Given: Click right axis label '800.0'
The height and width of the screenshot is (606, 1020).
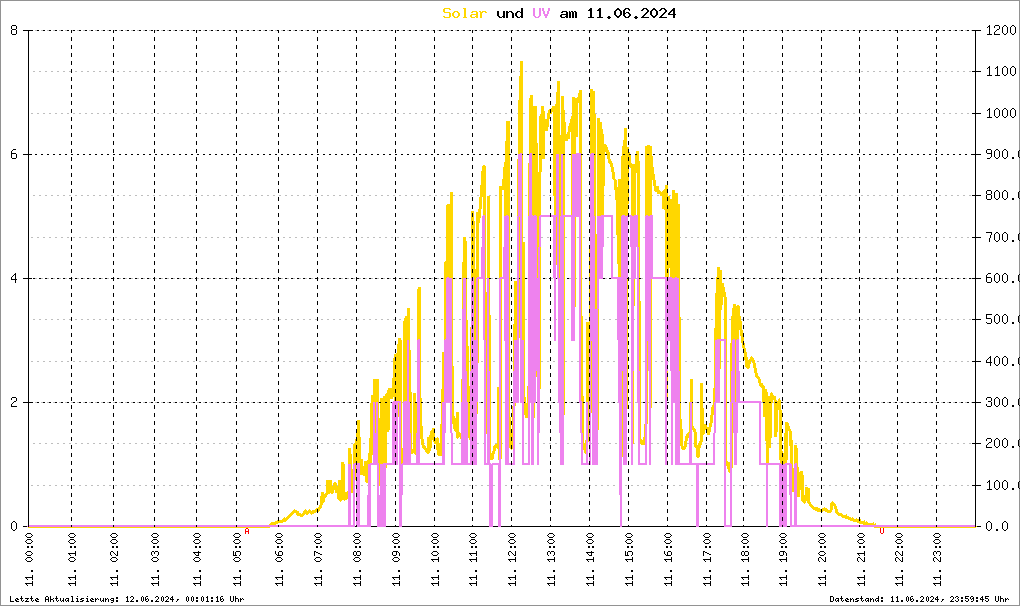Looking at the screenshot, I should 1002,196.
